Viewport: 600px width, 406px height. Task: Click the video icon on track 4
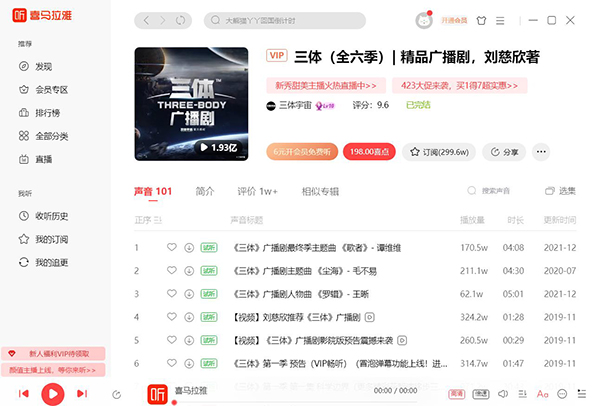(369, 317)
